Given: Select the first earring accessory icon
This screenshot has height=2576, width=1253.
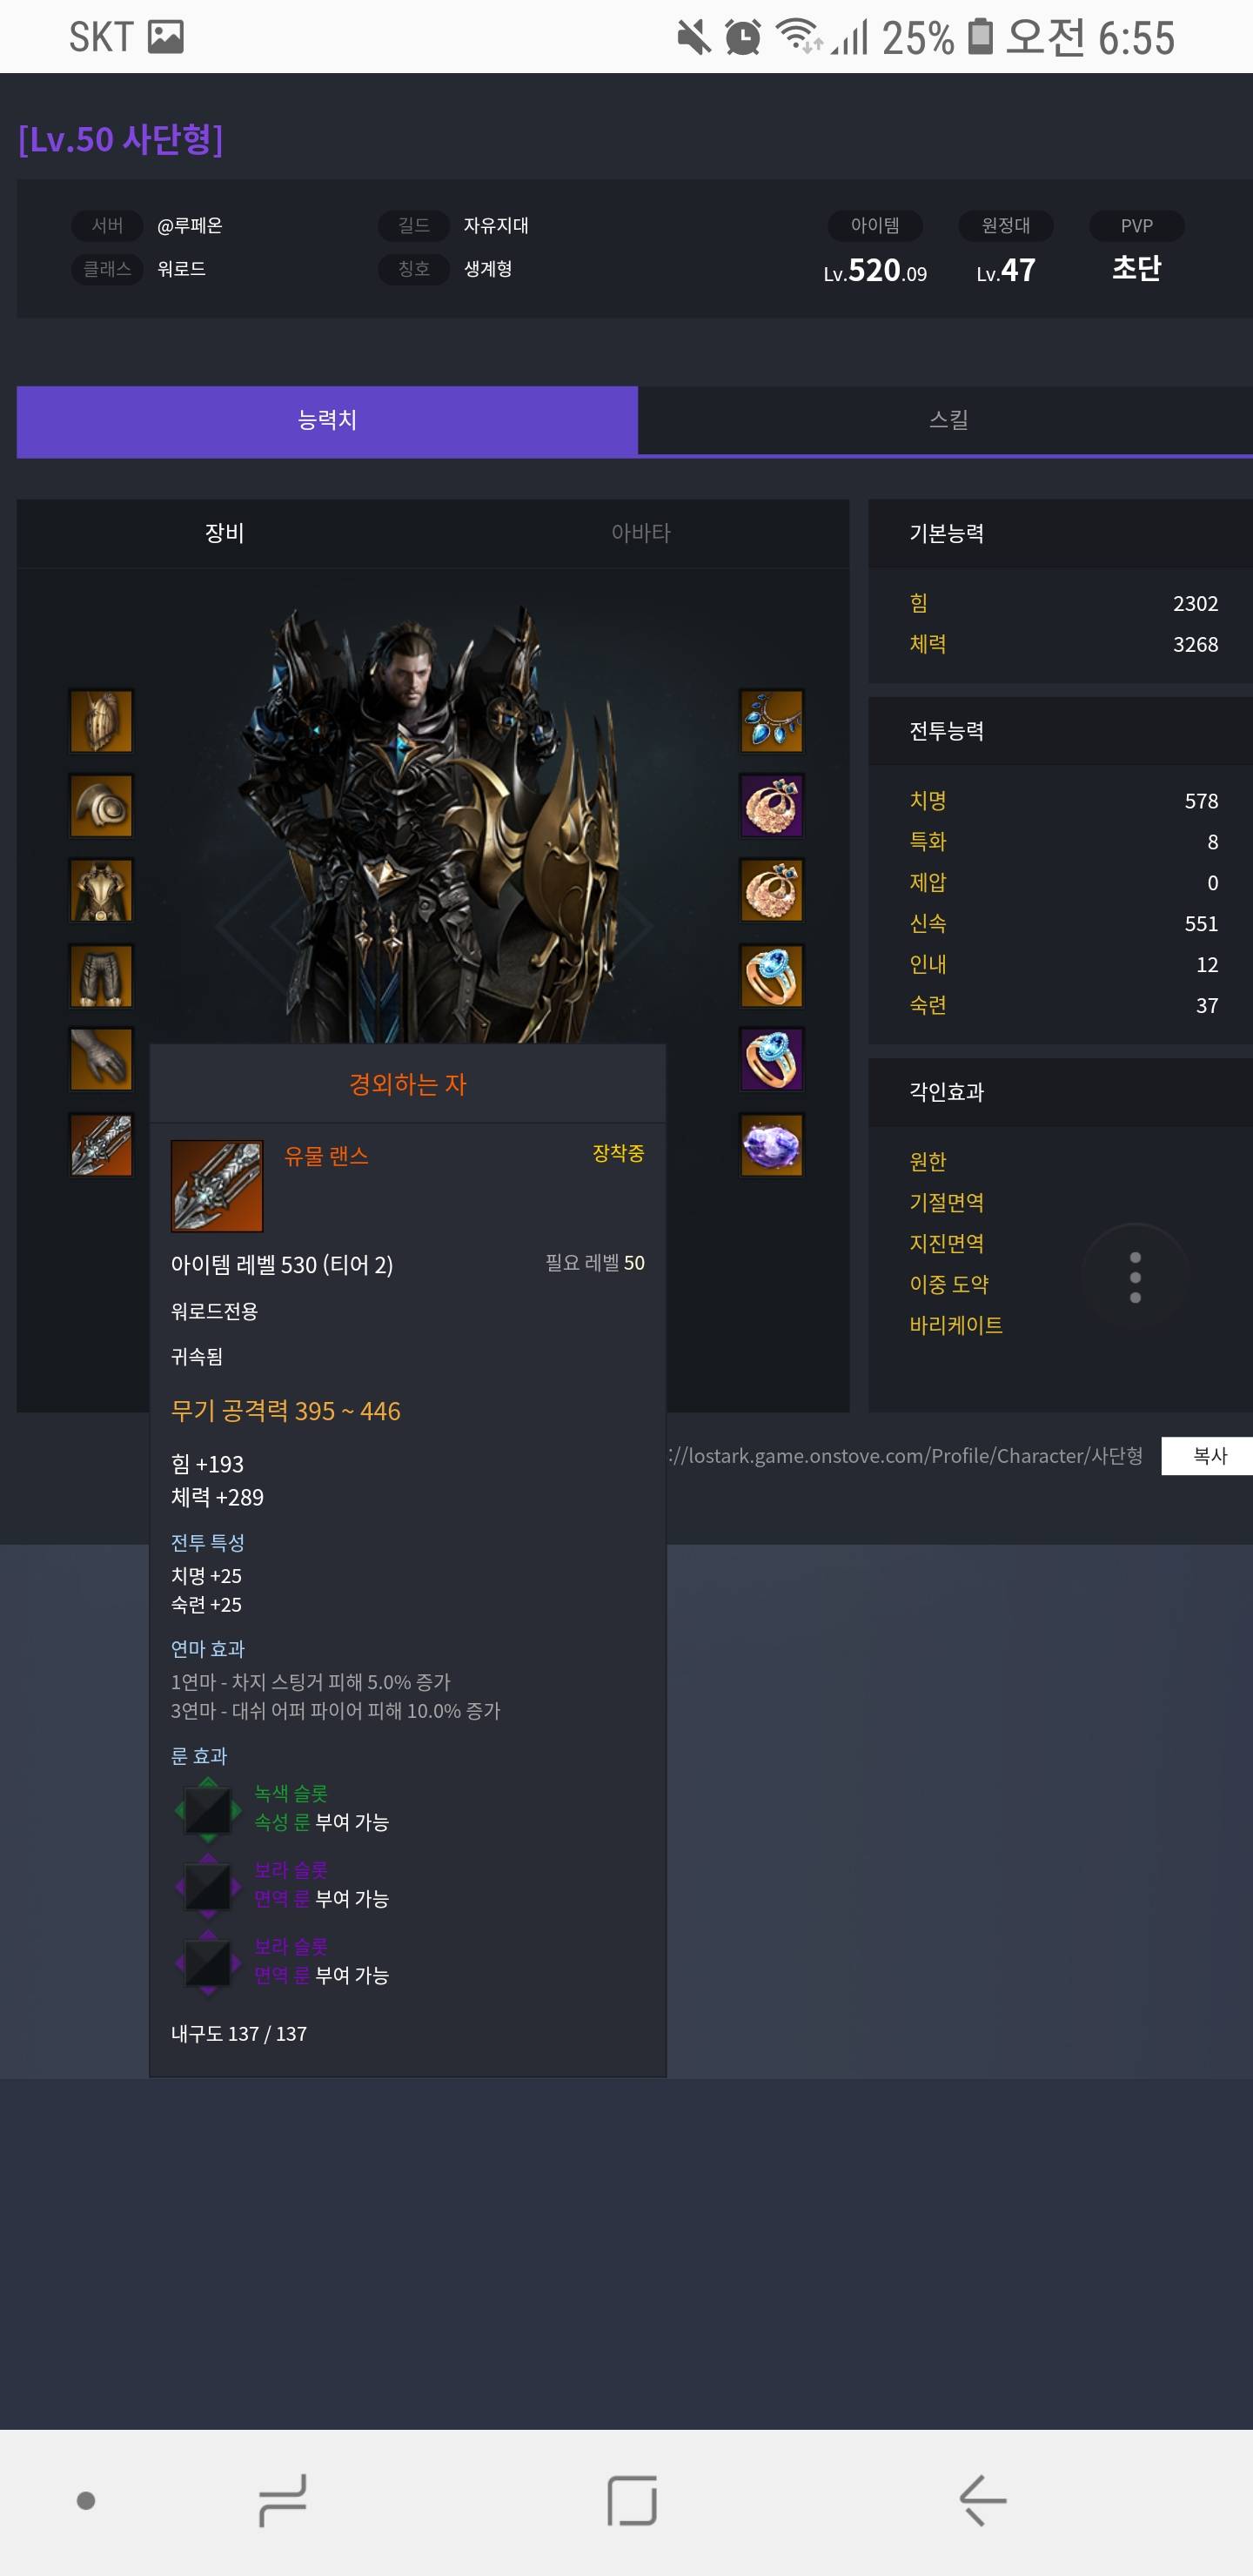Looking at the screenshot, I should pos(771,806).
